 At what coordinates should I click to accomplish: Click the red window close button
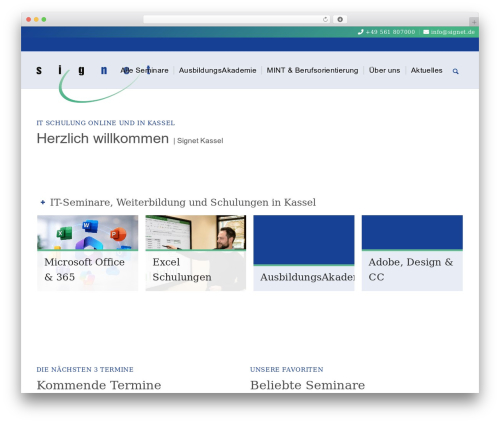click(29, 19)
